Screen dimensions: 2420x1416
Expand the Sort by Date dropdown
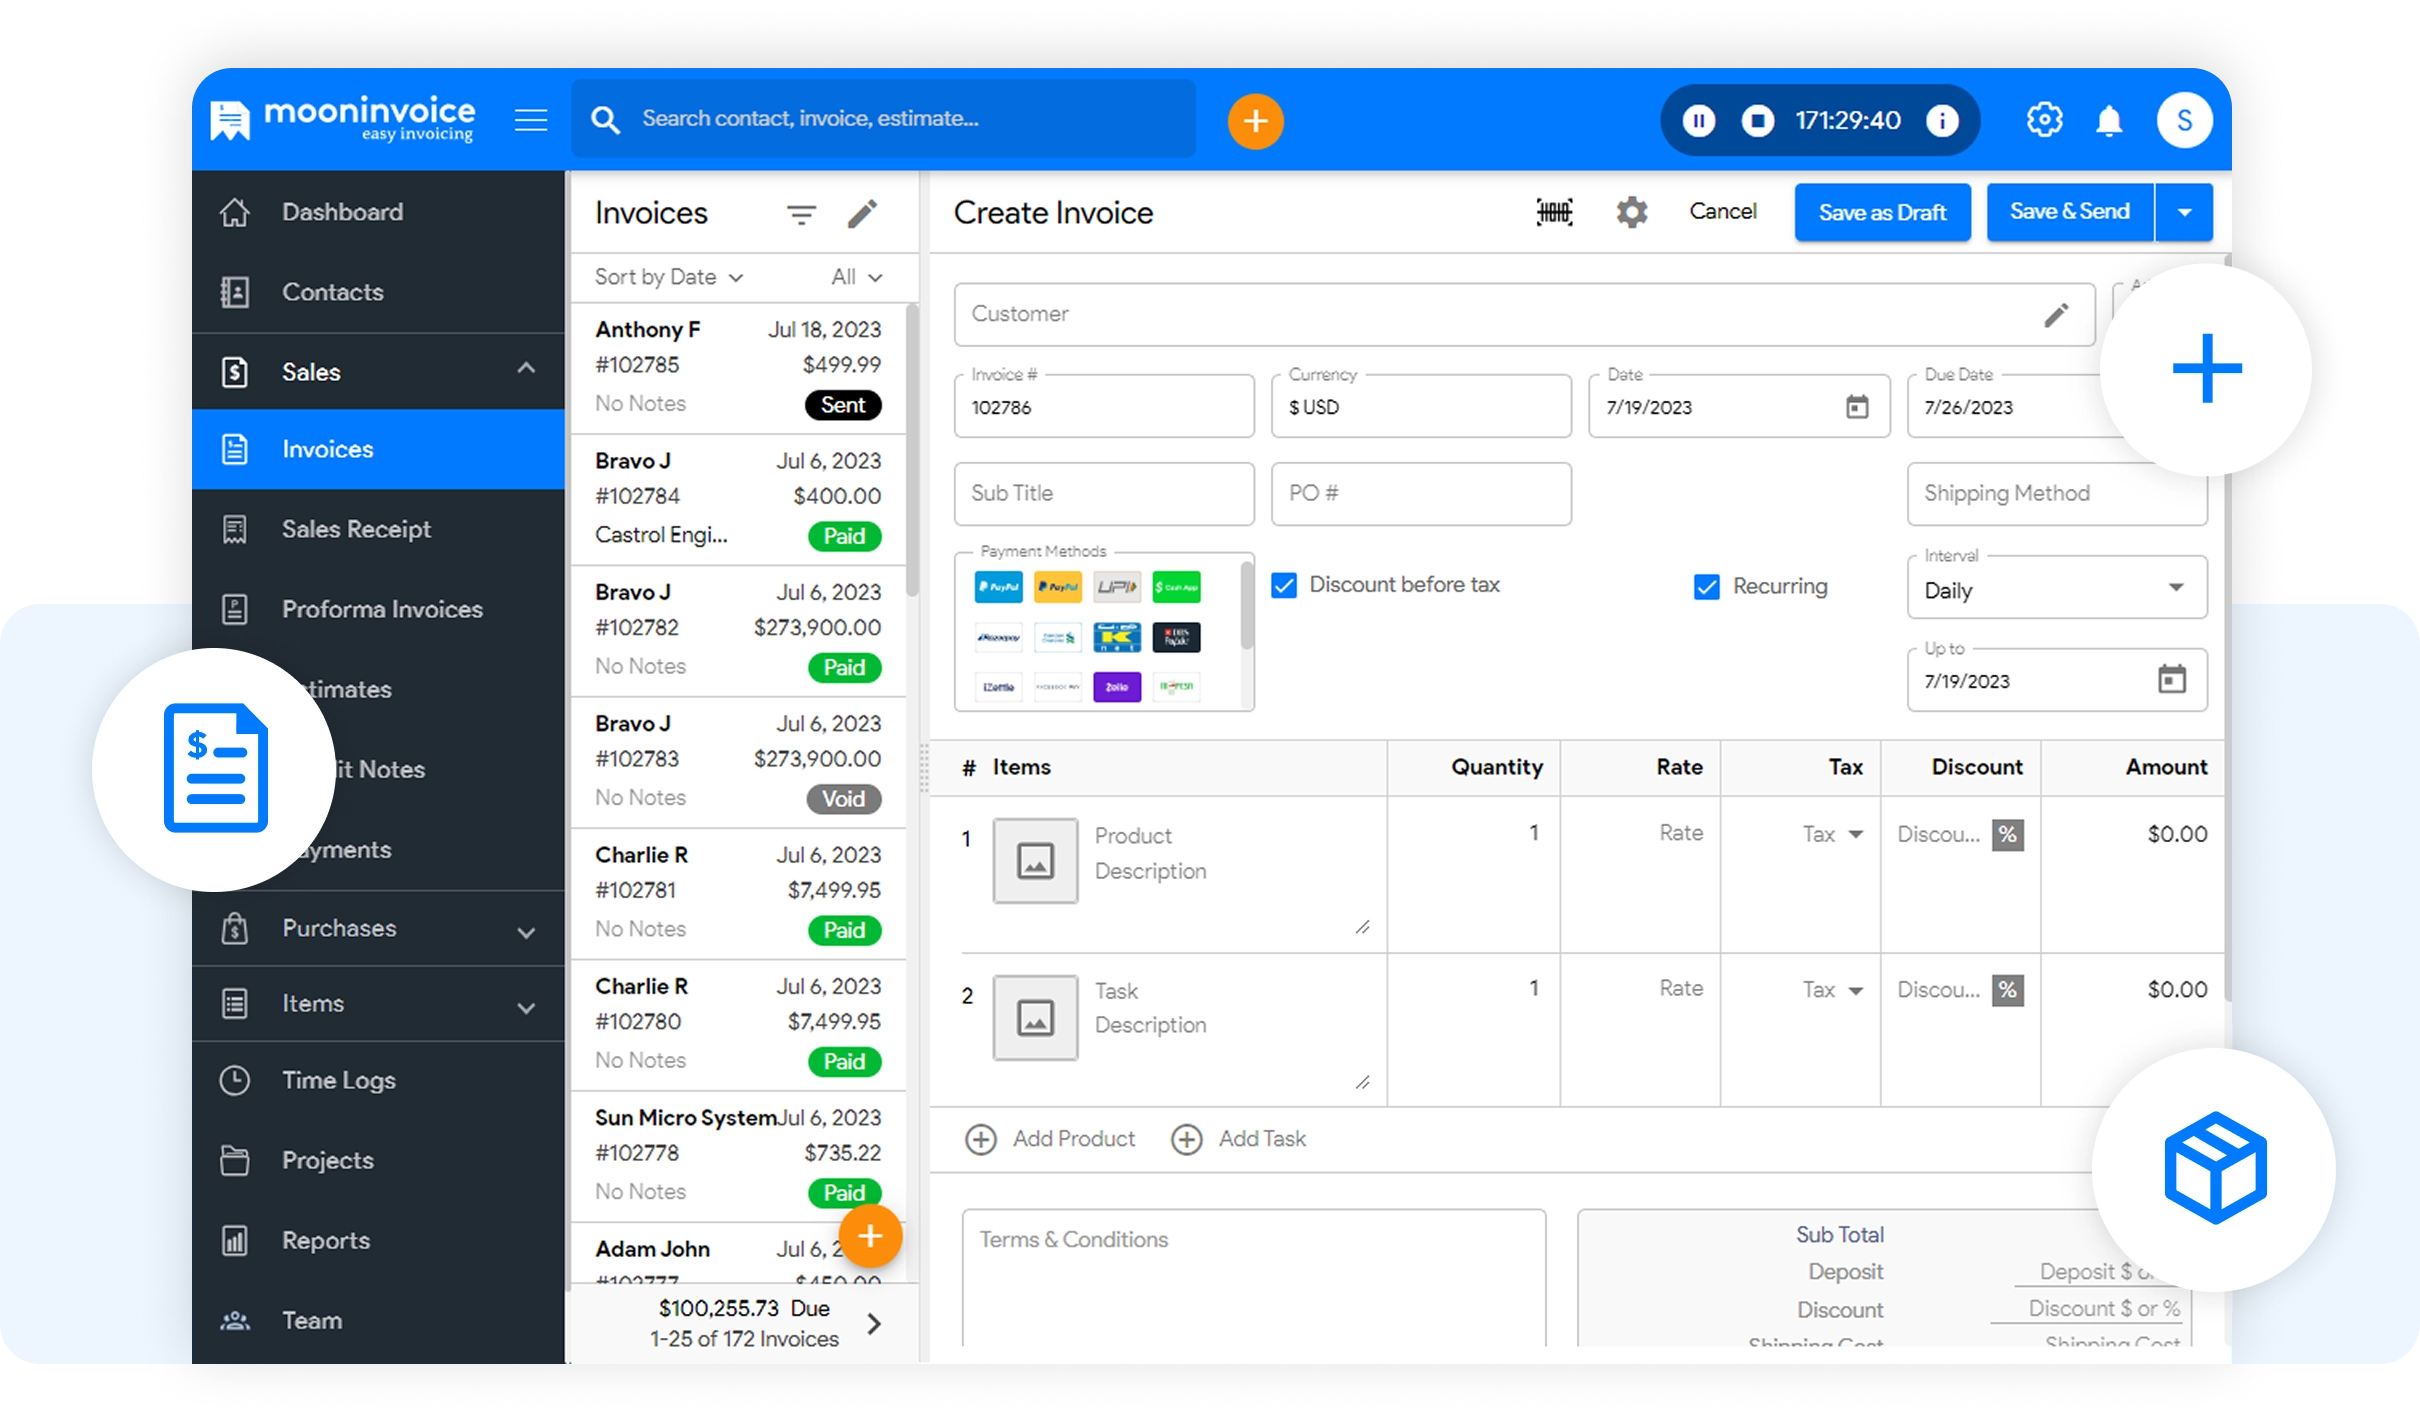(668, 277)
